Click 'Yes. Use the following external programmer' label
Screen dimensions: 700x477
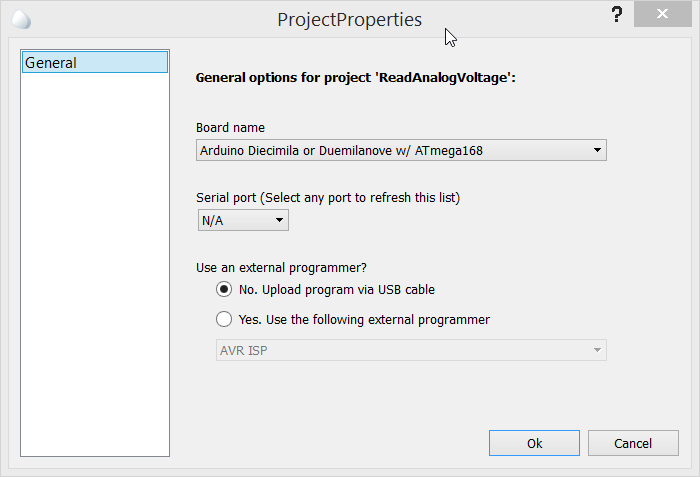[364, 320]
